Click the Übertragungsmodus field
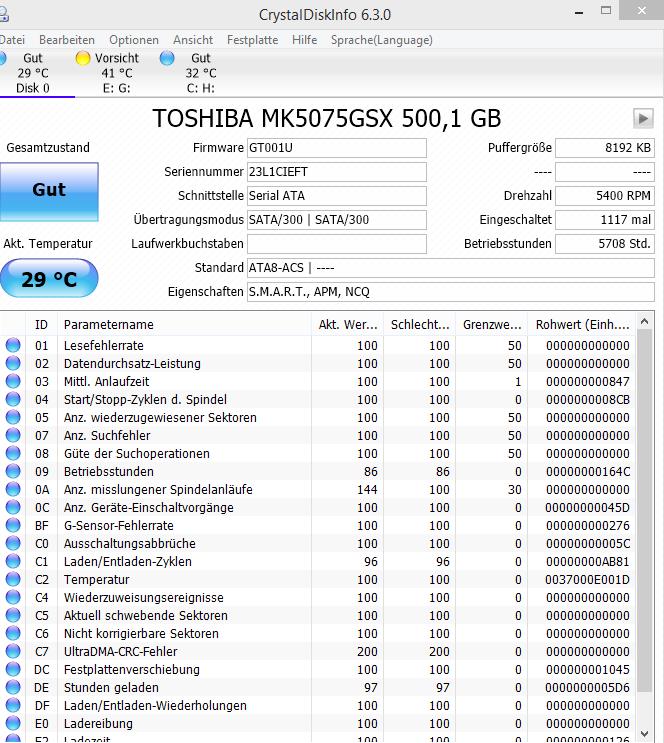Viewport: 664px width, 743px height. click(337, 220)
